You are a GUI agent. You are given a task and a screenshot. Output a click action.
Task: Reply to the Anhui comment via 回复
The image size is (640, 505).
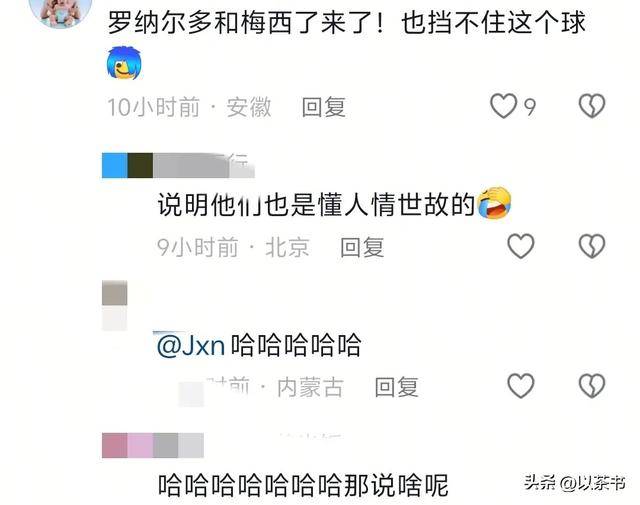point(324,107)
